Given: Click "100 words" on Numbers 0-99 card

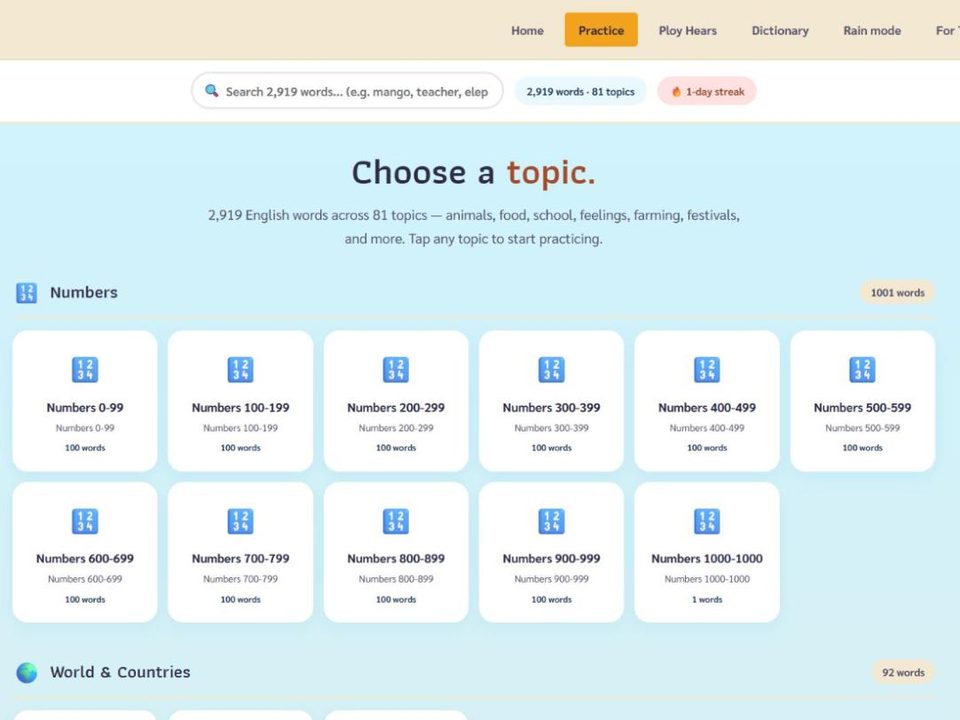Looking at the screenshot, I should pos(84,448).
